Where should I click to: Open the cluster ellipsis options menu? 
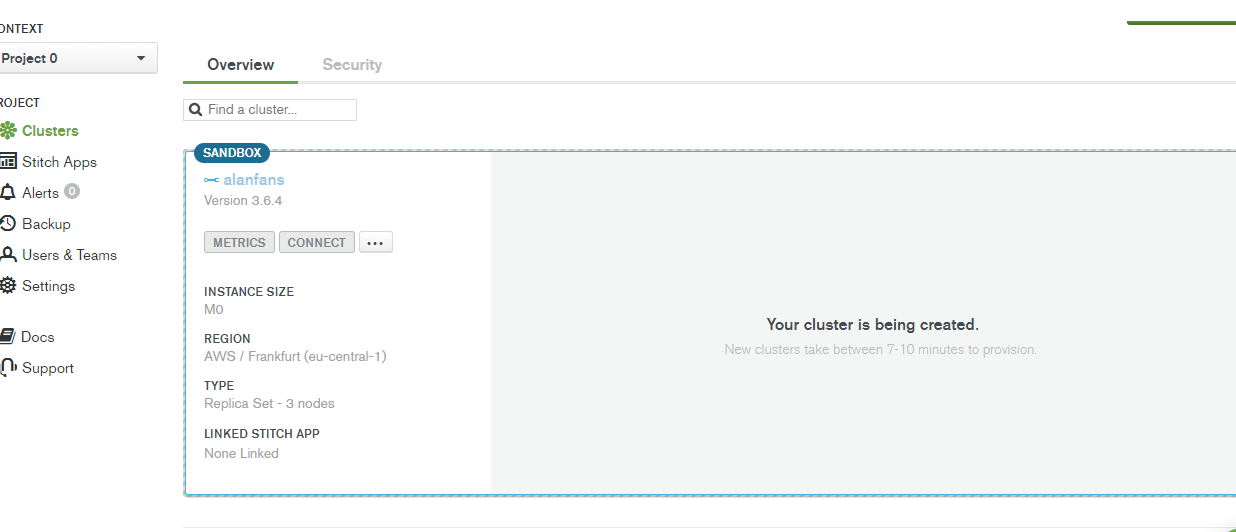pyautogui.click(x=376, y=243)
